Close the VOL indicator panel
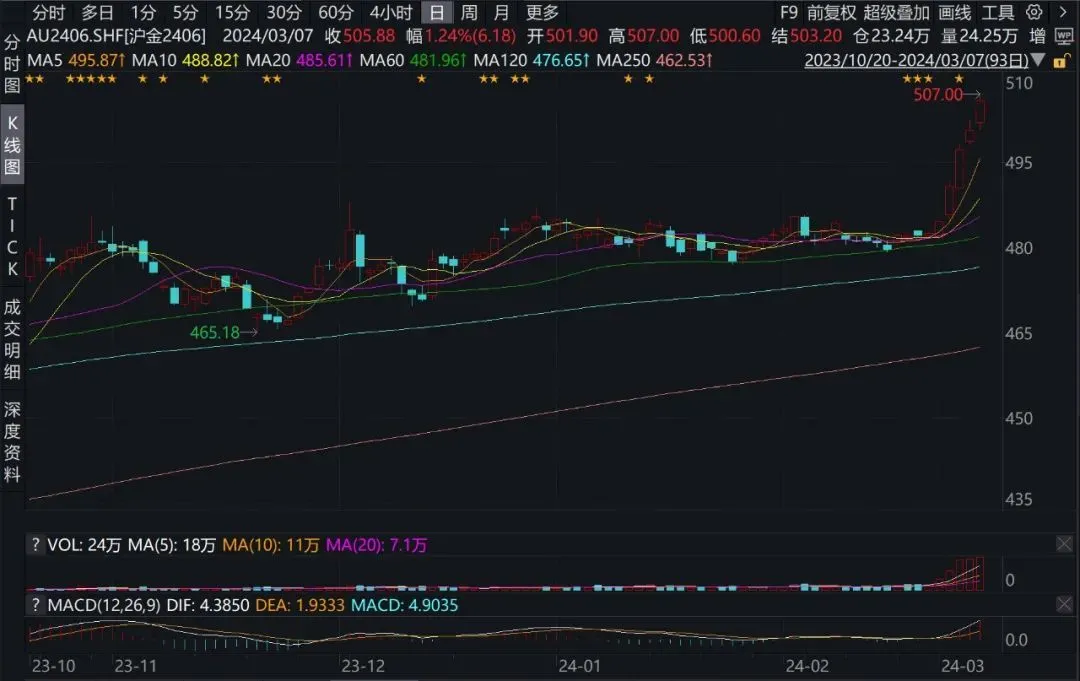 1063,545
